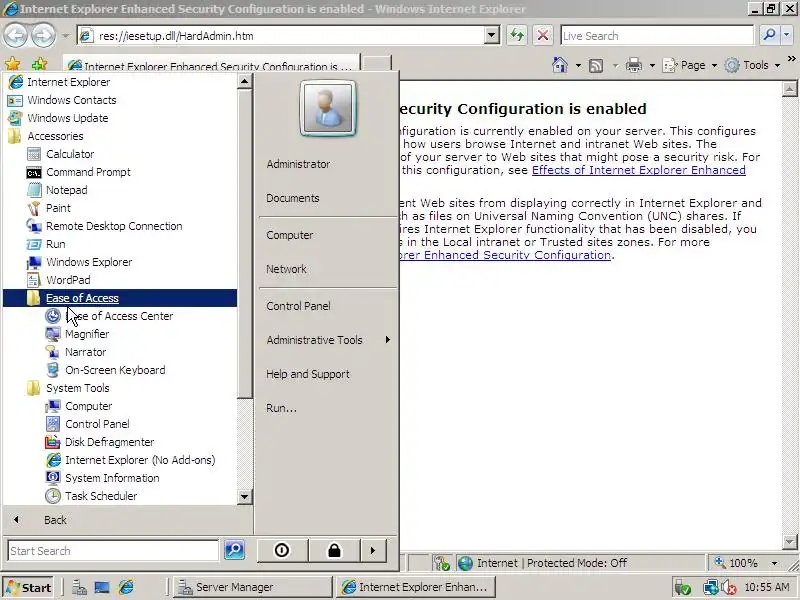Viewport: 800px width, 600px height.
Task: Click the Refresh page button
Action: coord(517,36)
